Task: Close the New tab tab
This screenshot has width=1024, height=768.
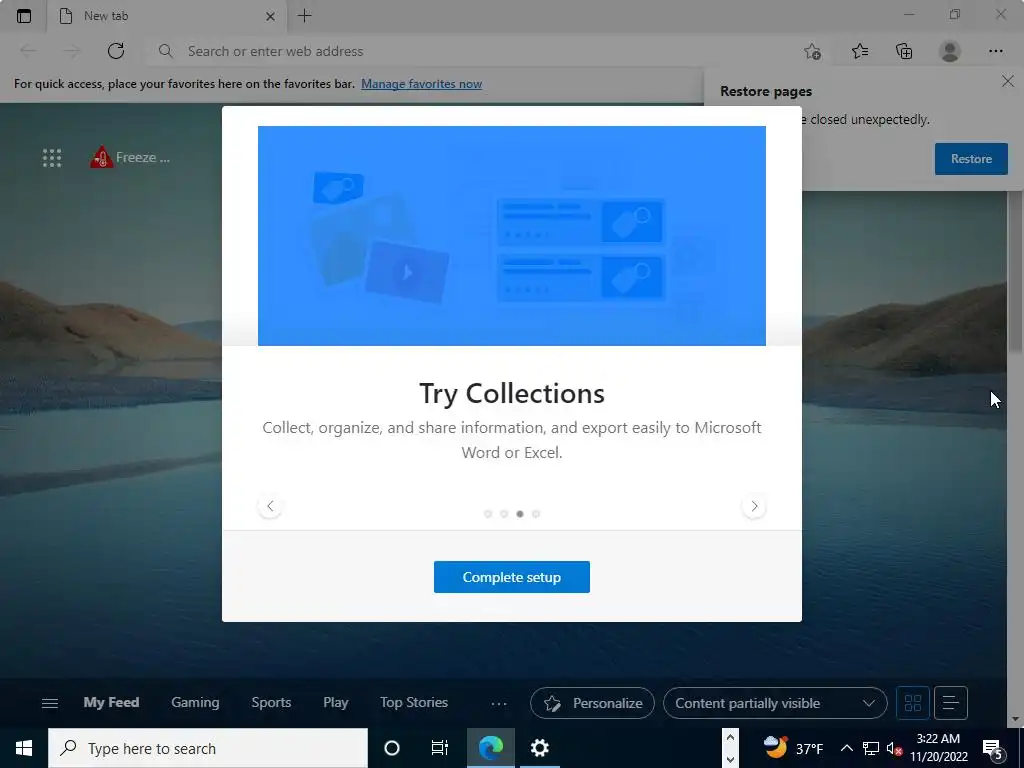Action: [270, 16]
